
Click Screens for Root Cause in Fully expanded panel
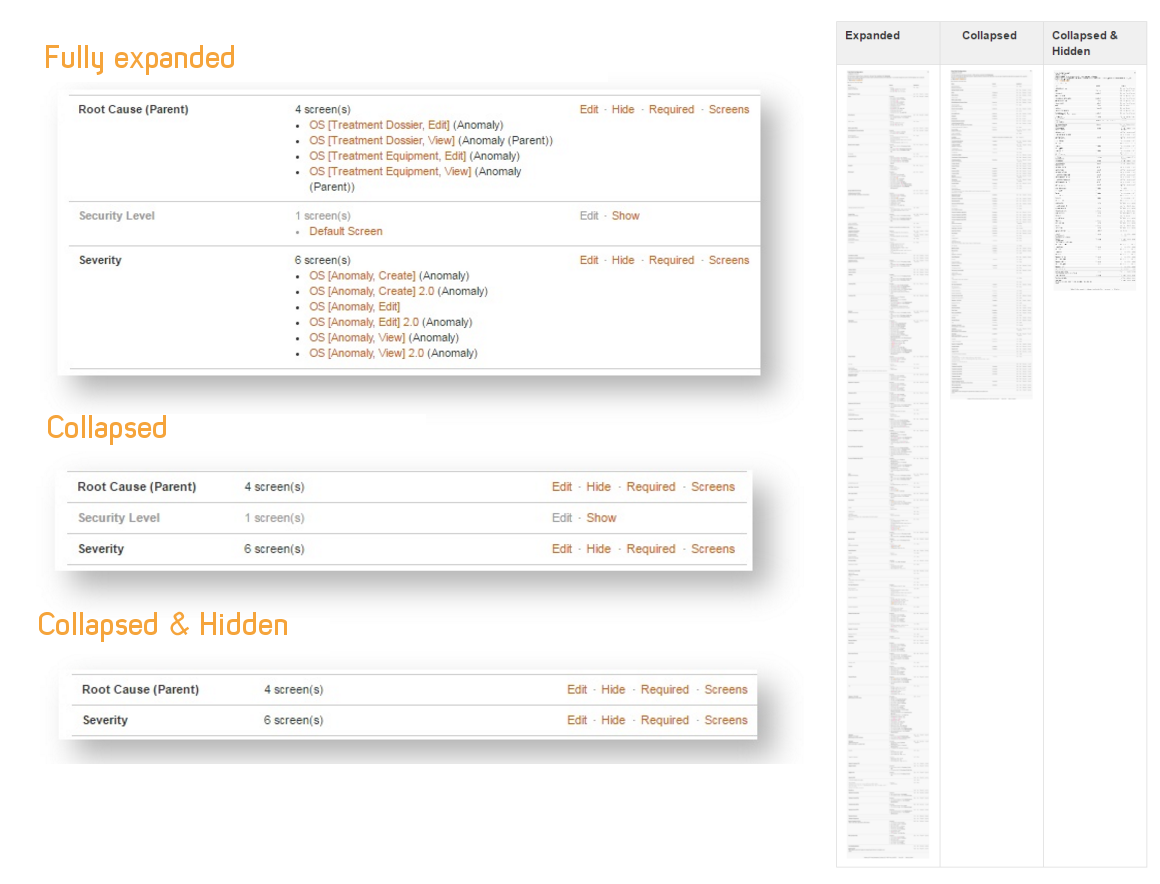pyautogui.click(x=729, y=109)
